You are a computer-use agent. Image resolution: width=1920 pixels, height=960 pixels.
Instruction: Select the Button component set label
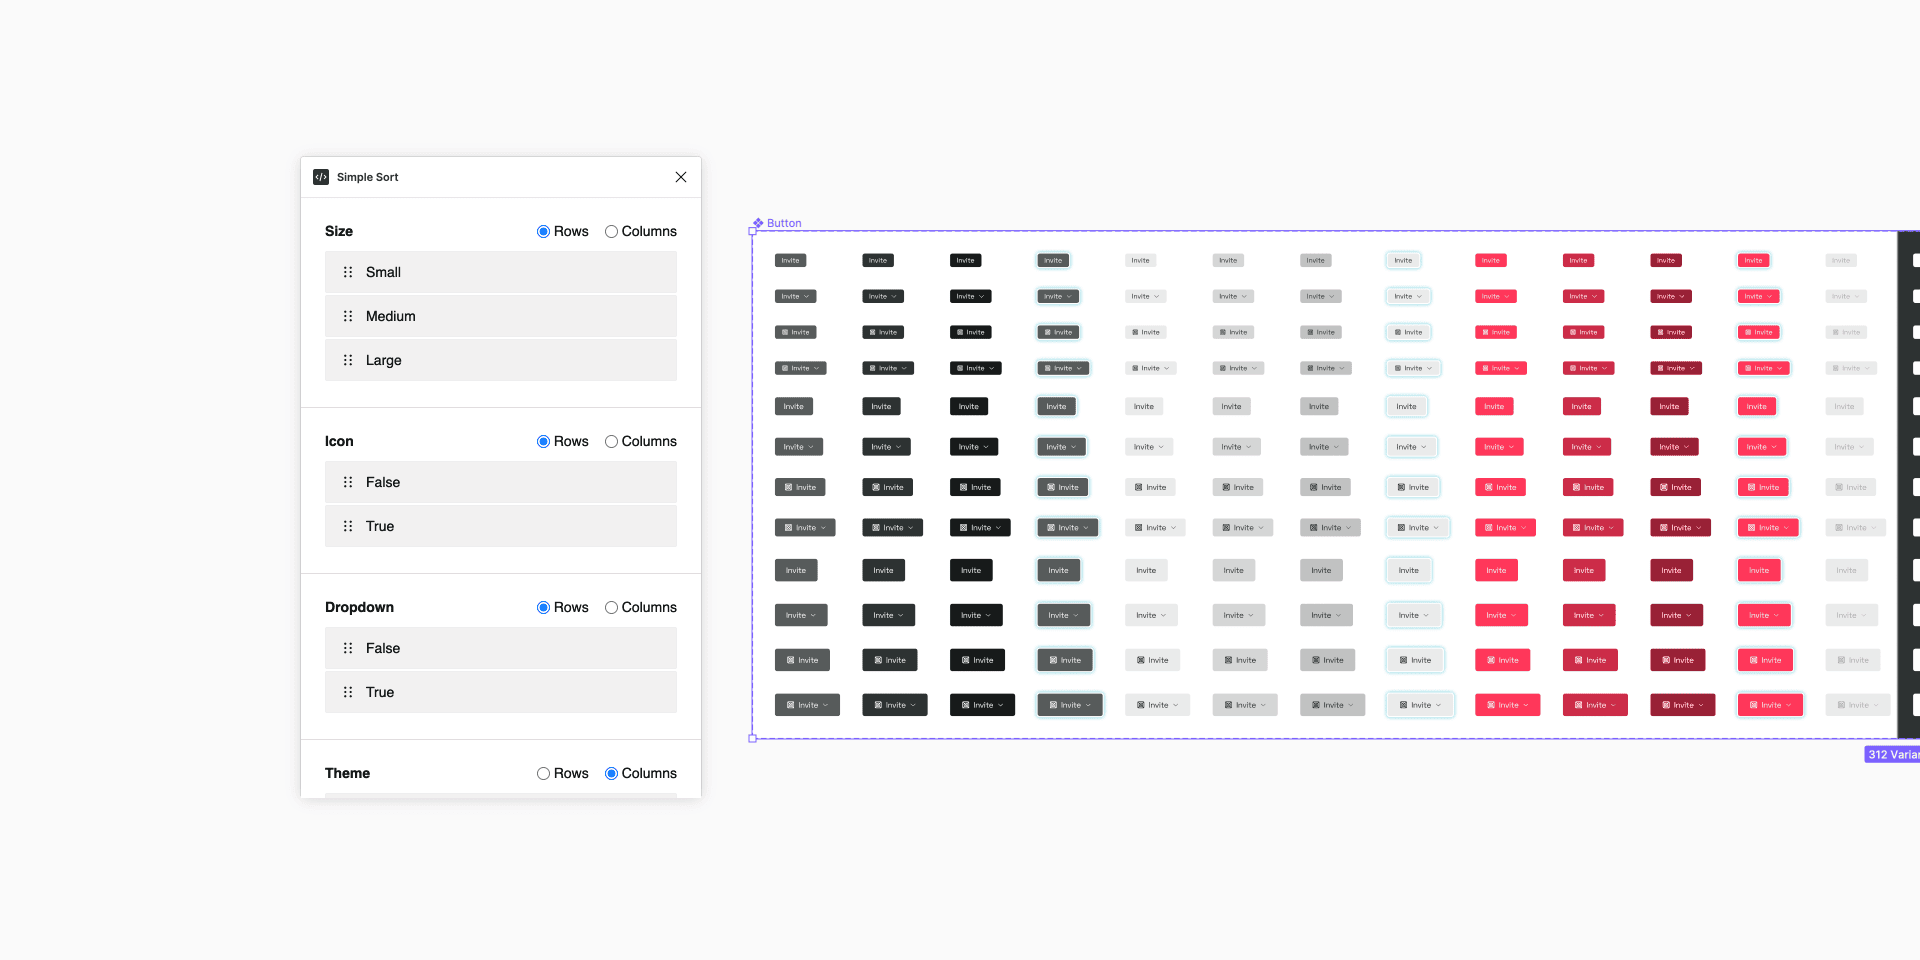pos(784,223)
